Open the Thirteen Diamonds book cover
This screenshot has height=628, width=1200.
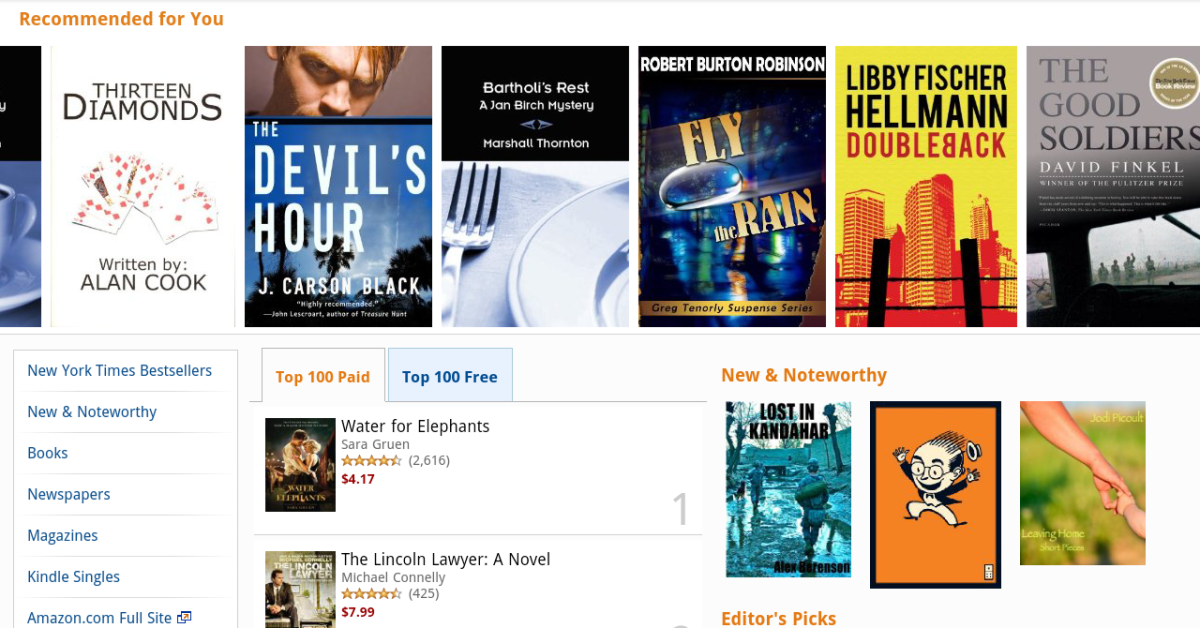pyautogui.click(x=142, y=187)
